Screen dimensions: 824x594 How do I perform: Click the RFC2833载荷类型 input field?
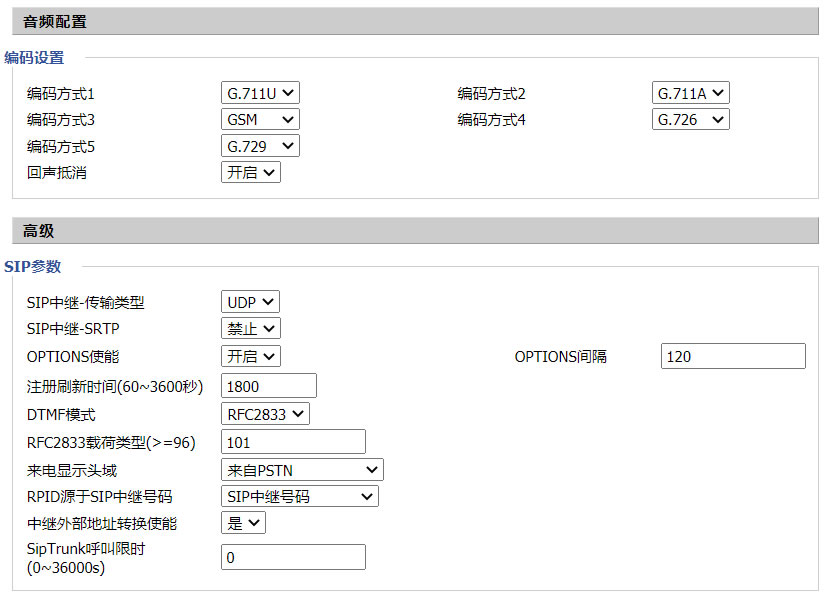click(293, 442)
